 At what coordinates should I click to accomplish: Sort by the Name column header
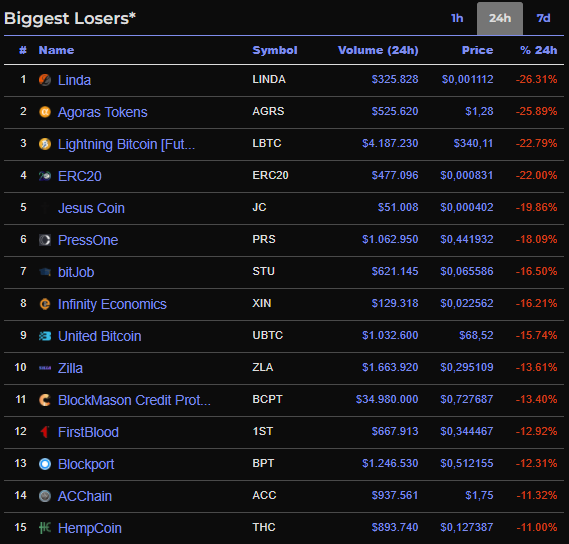click(56, 50)
